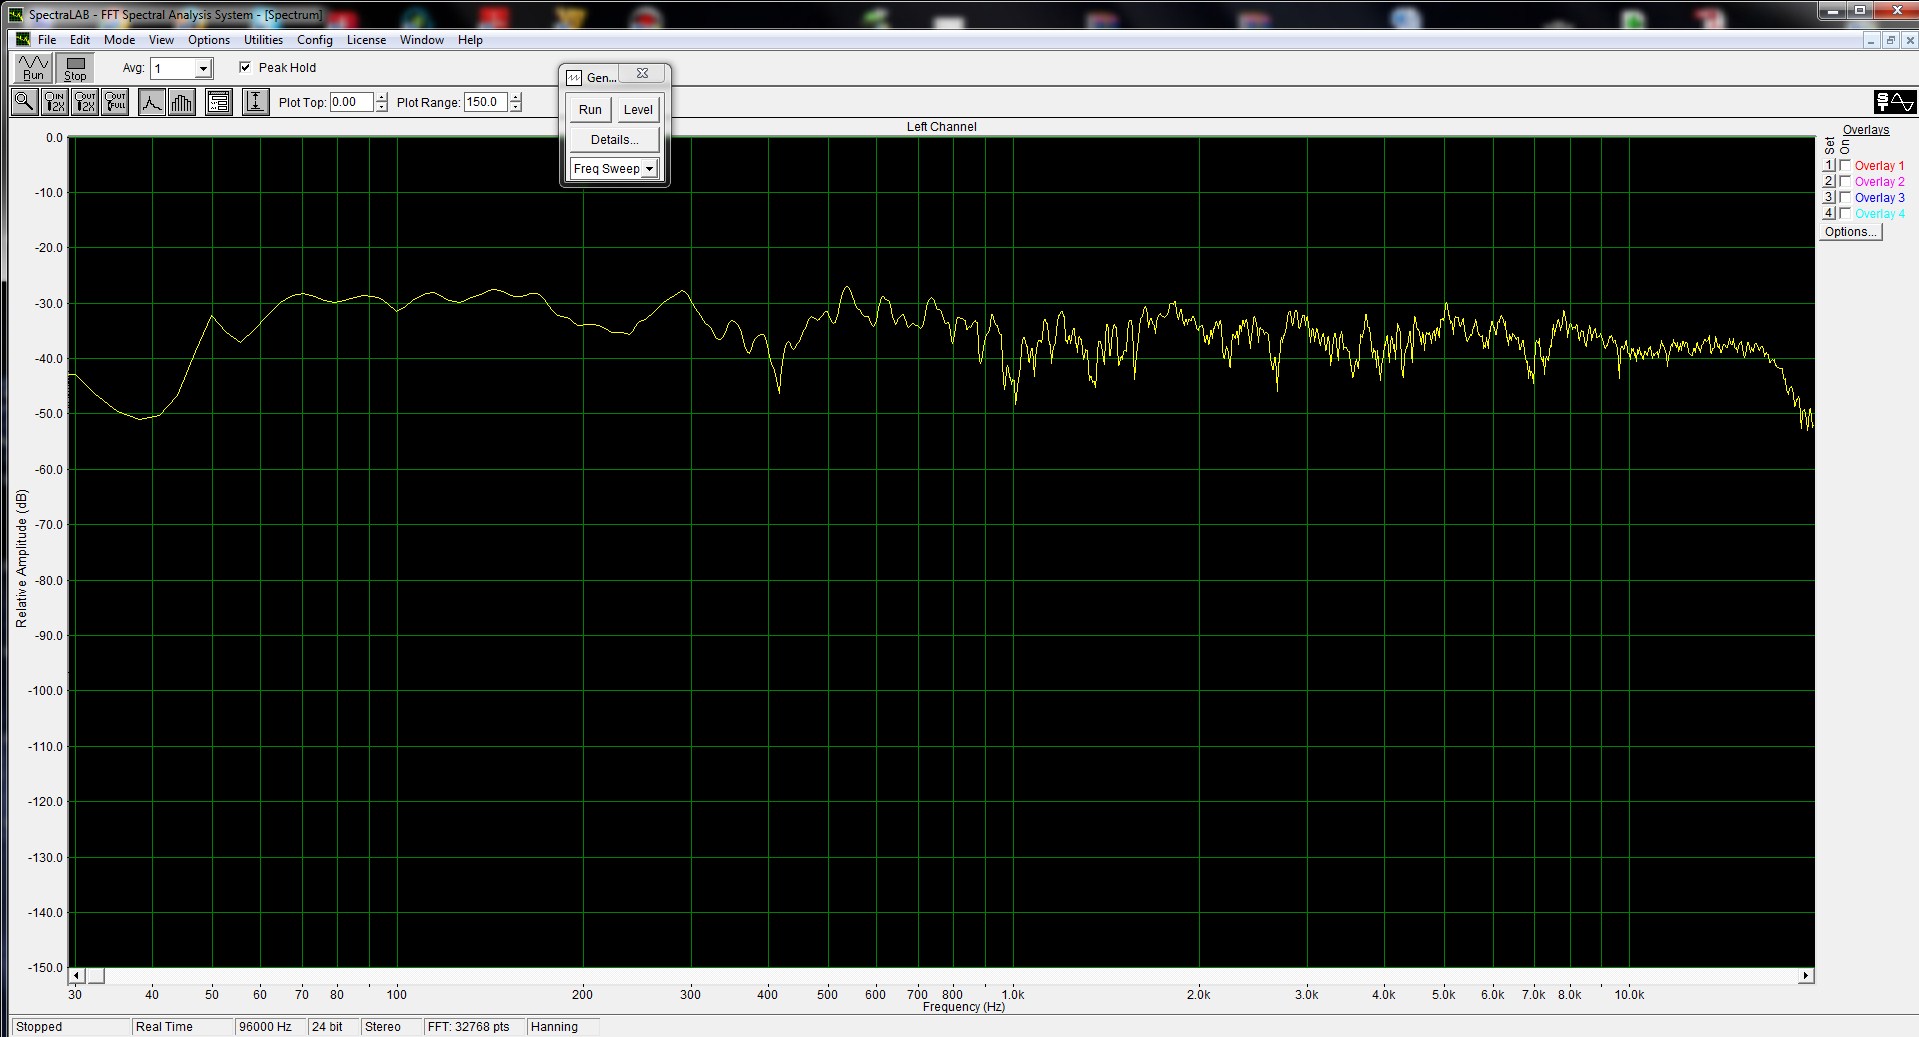Enable Overlay 3 display checkbox

(1846, 198)
